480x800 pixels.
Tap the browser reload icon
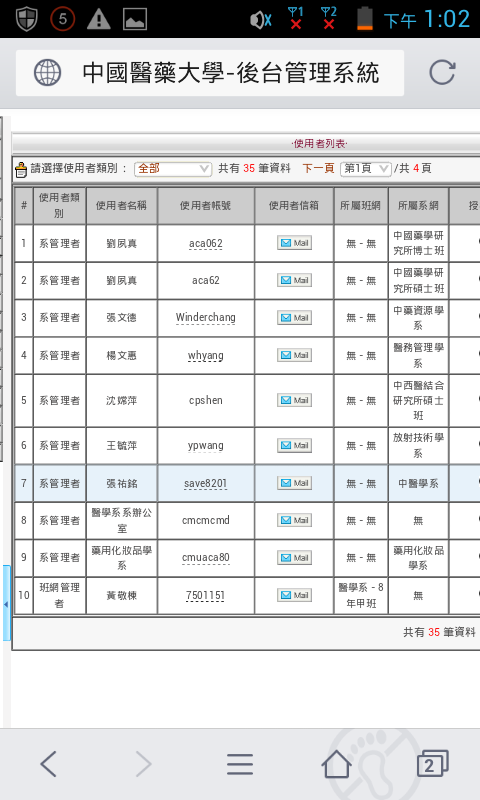click(x=442, y=72)
